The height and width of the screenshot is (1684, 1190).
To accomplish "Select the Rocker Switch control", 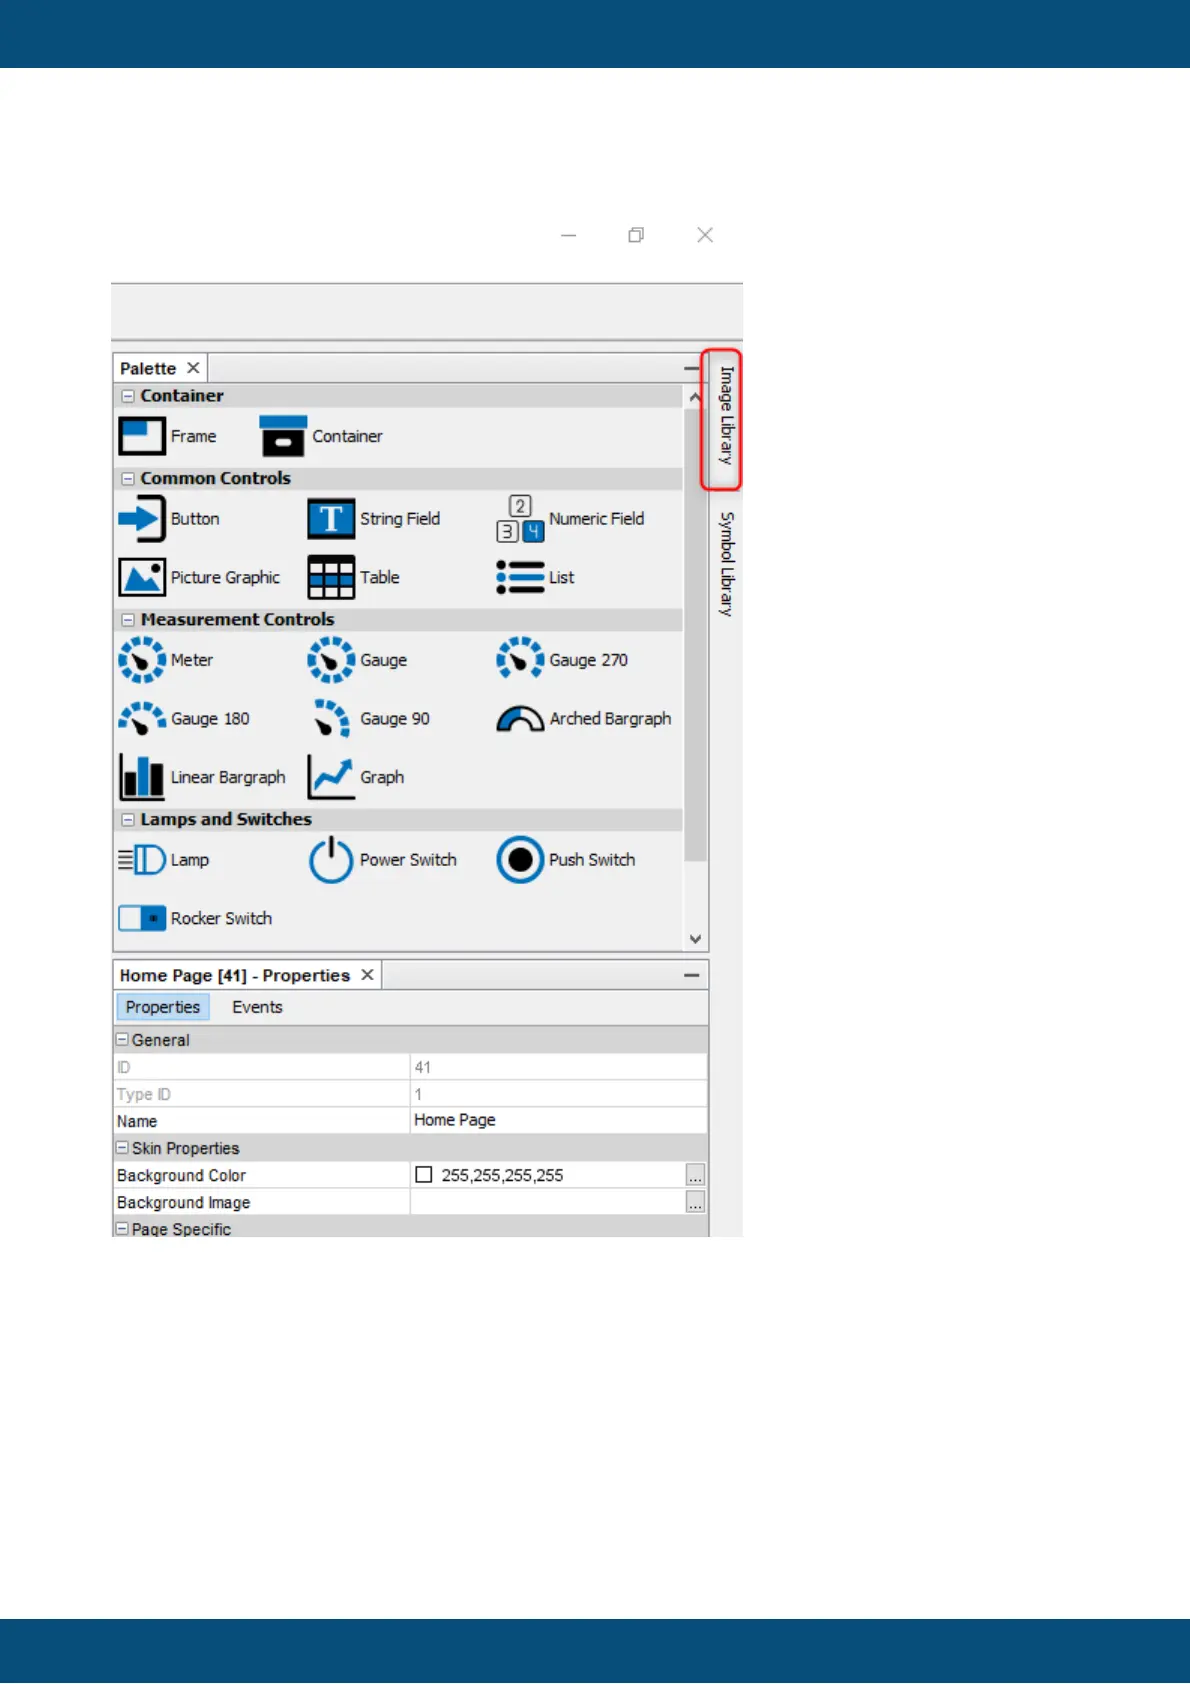I will click(195, 918).
